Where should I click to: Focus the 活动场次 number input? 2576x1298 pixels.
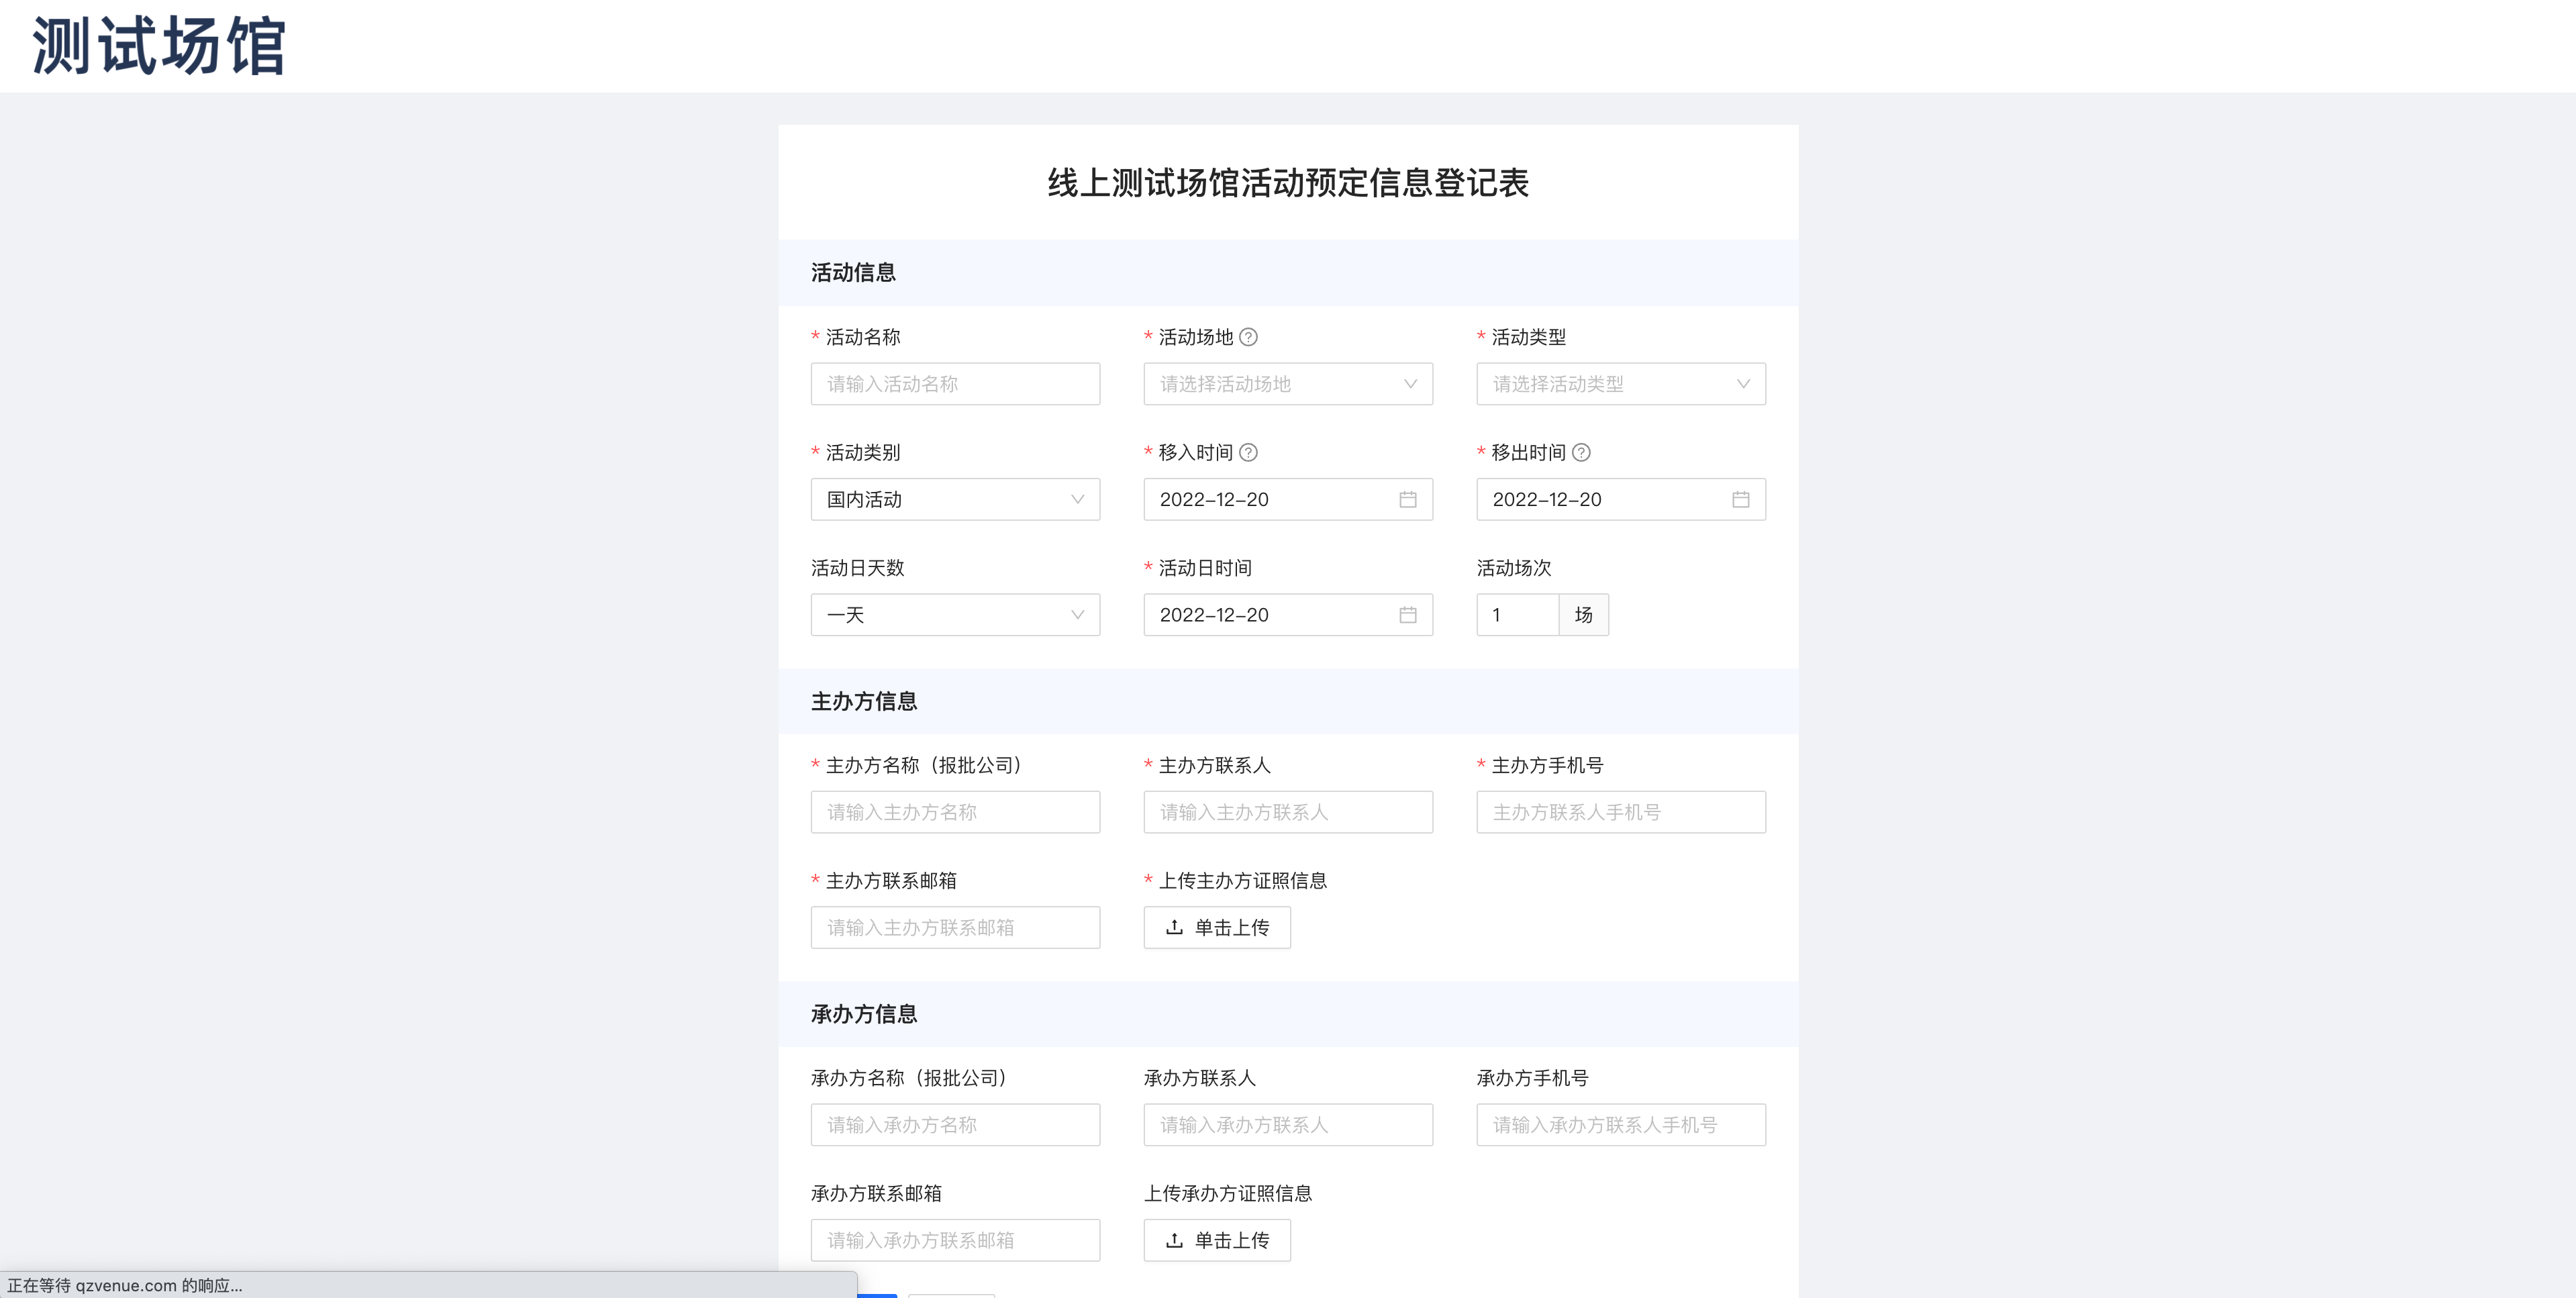pos(1518,615)
